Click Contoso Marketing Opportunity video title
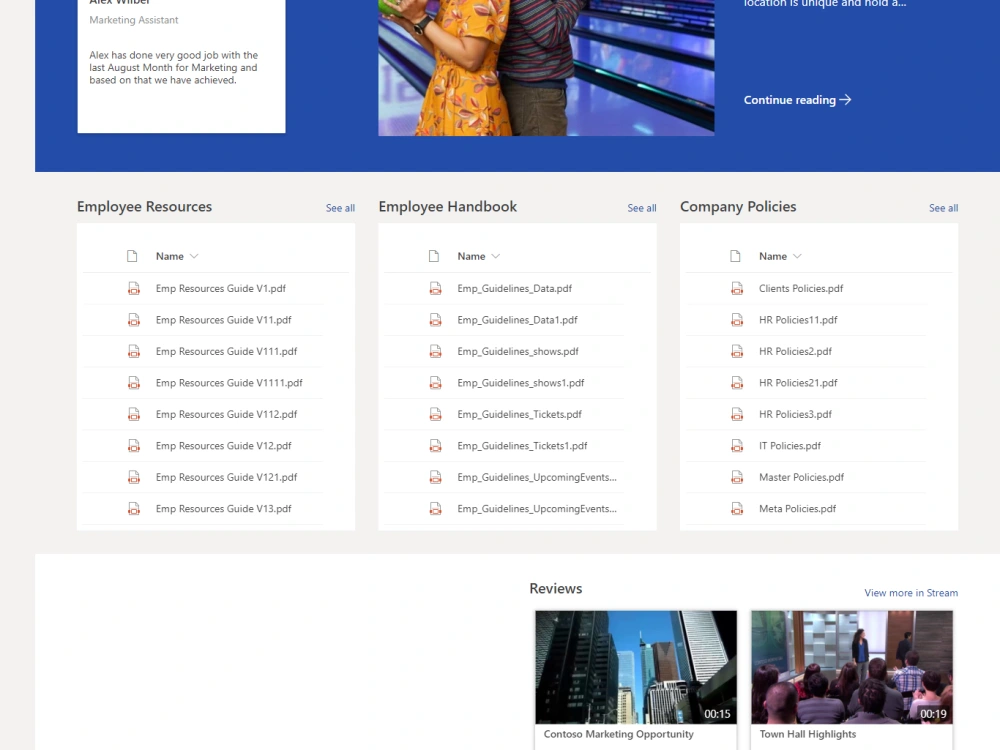Viewport: 1000px width, 750px height. (619, 734)
